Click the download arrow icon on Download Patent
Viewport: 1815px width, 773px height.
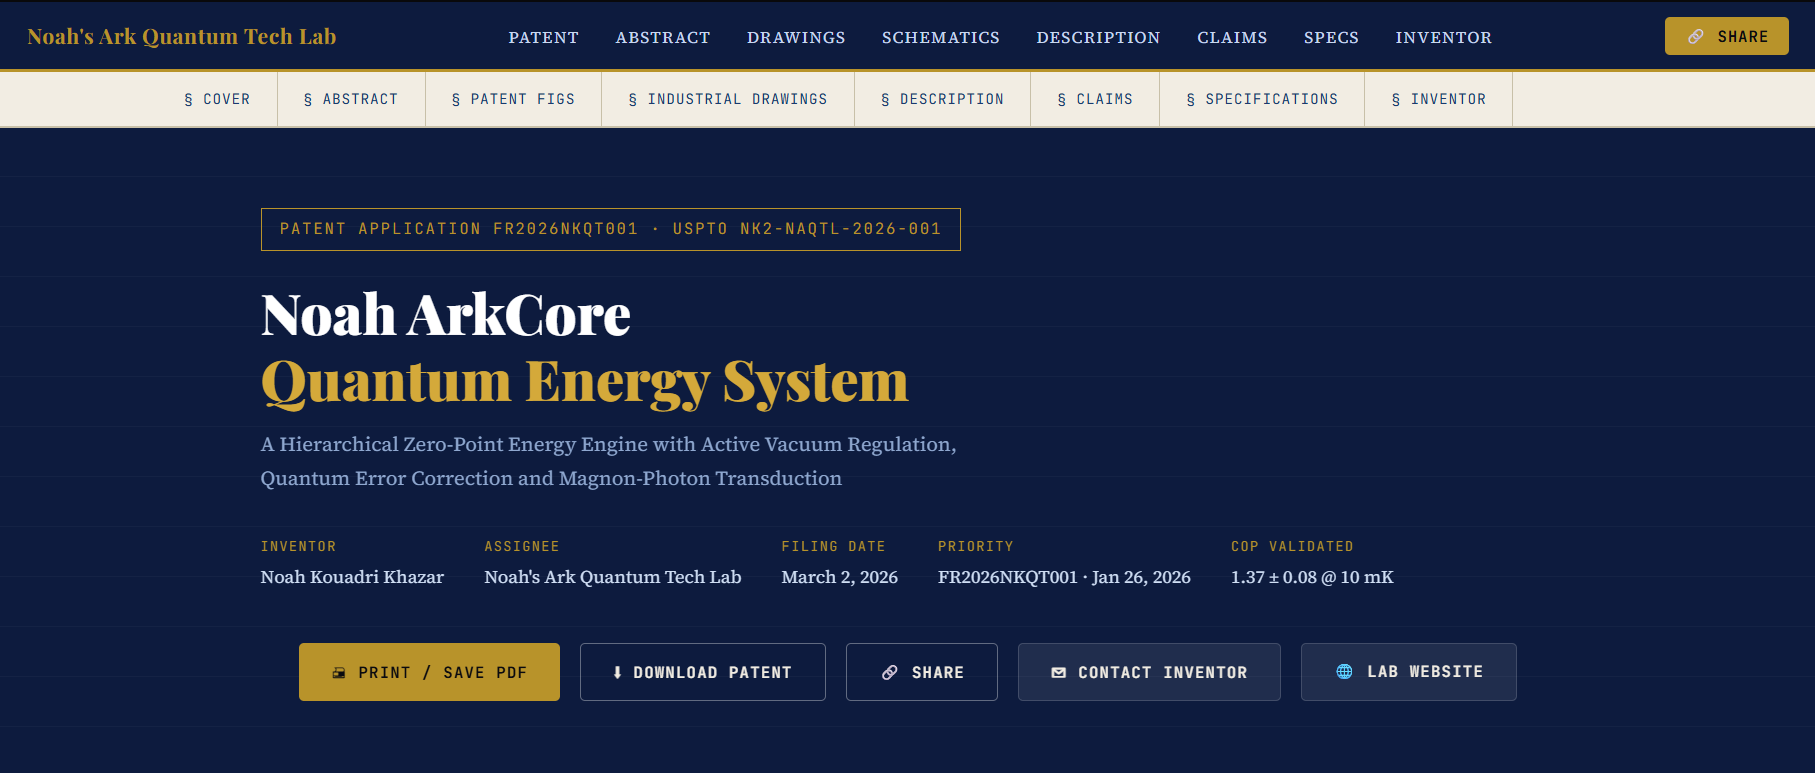617,673
